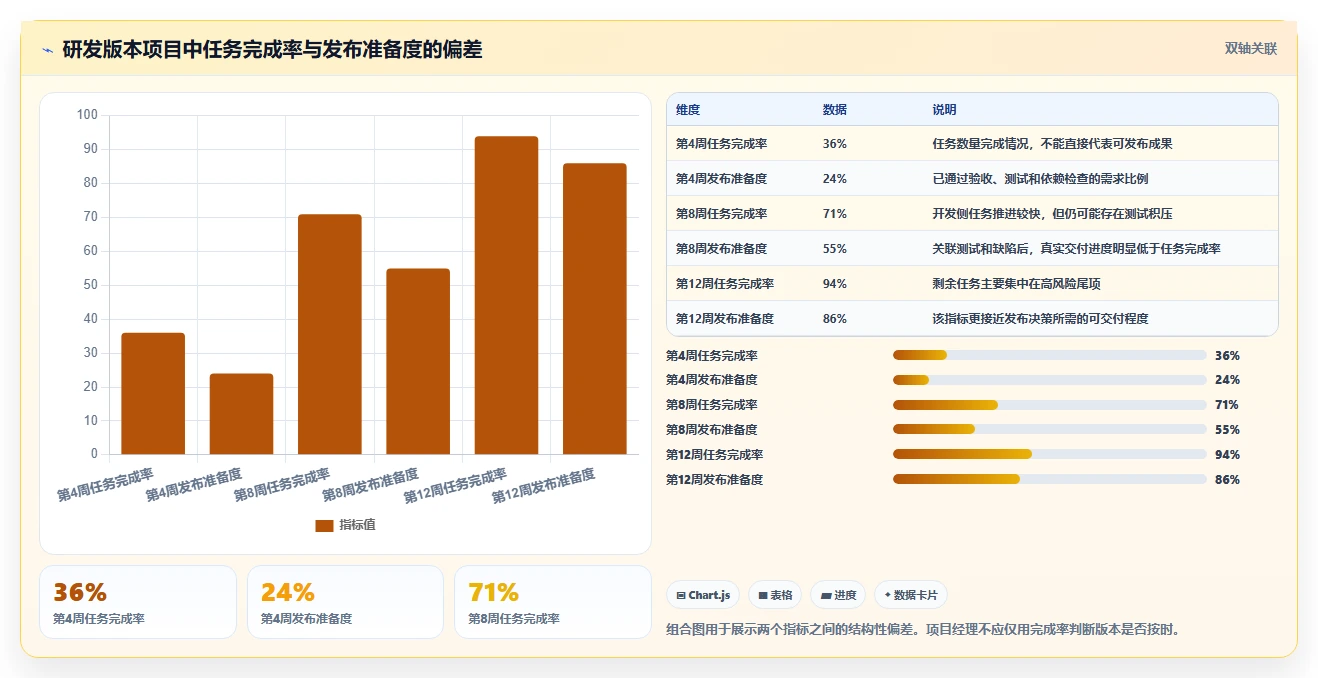Viewport: 1318px width, 678px height.
Task: Click the 第8周任务完成率 x-axis label under the chart
Action: pyautogui.click(x=282, y=485)
